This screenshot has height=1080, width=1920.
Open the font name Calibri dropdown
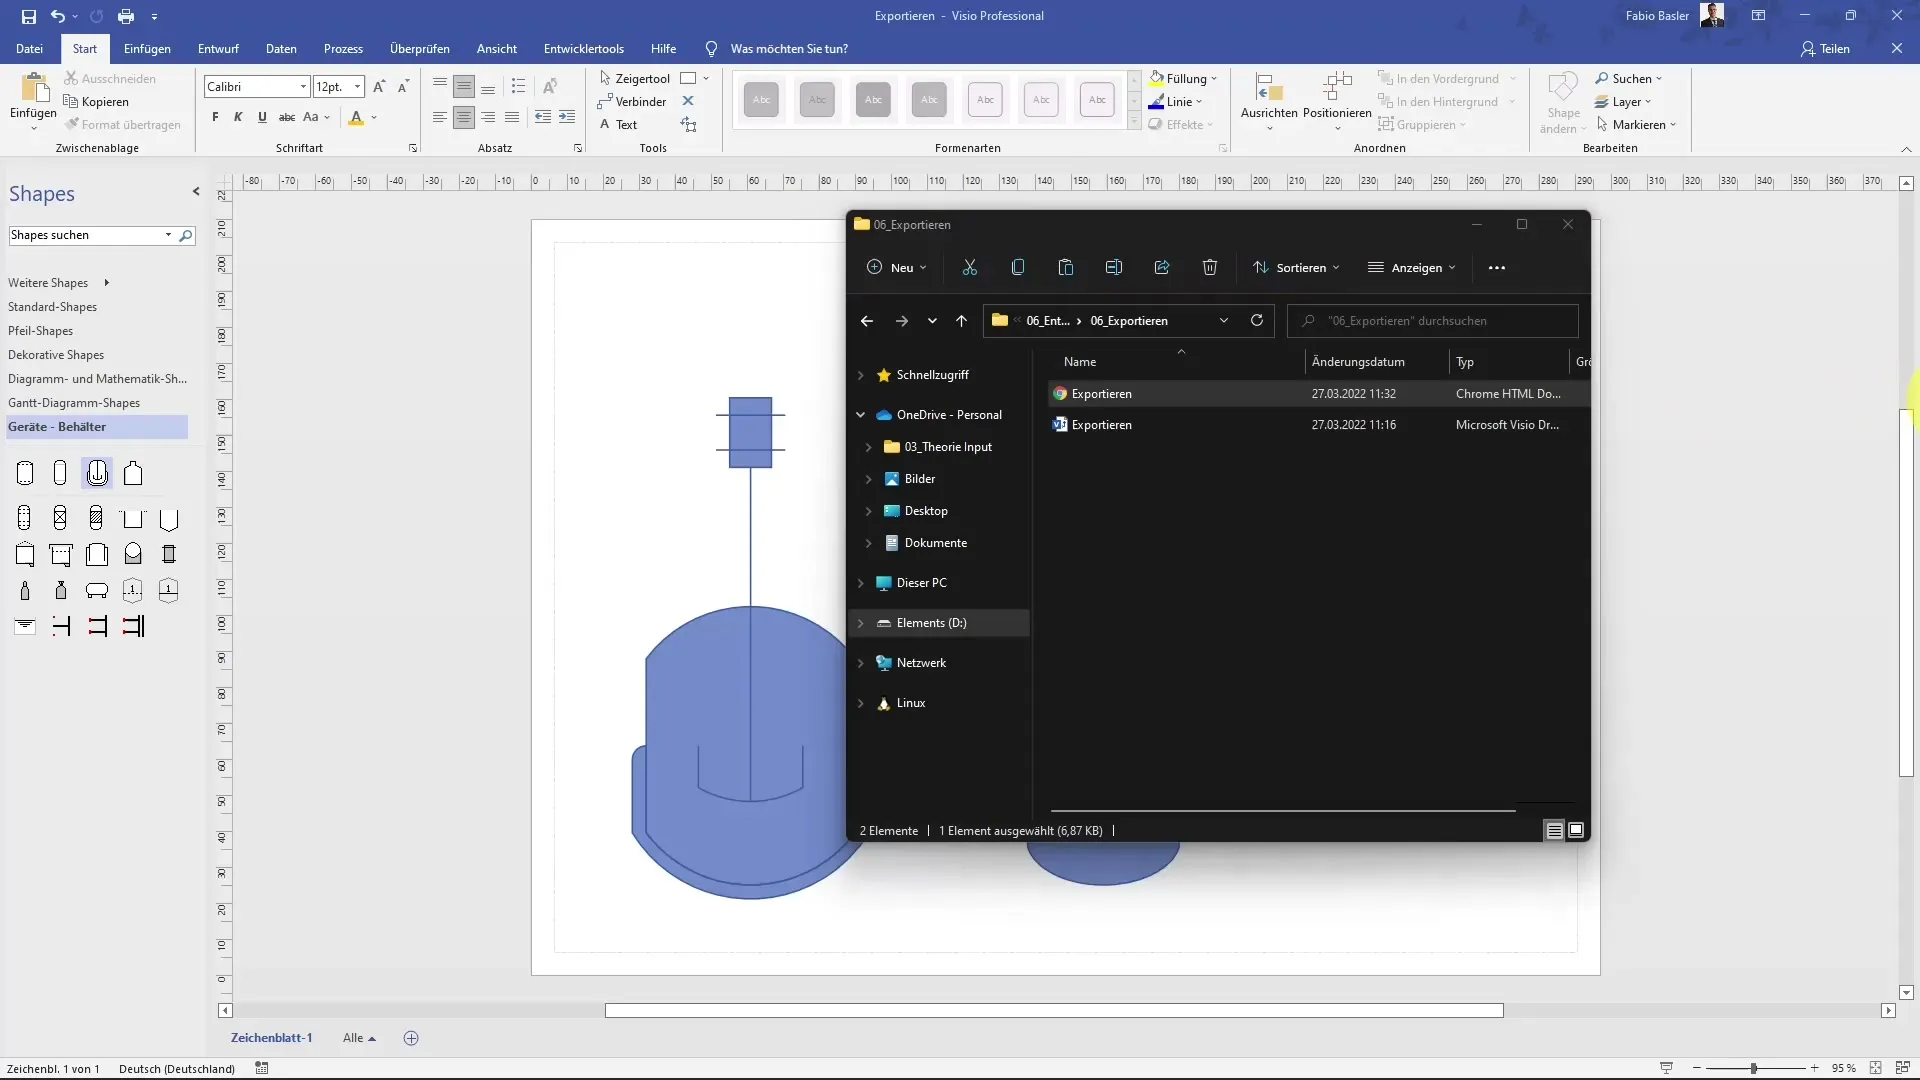303,87
